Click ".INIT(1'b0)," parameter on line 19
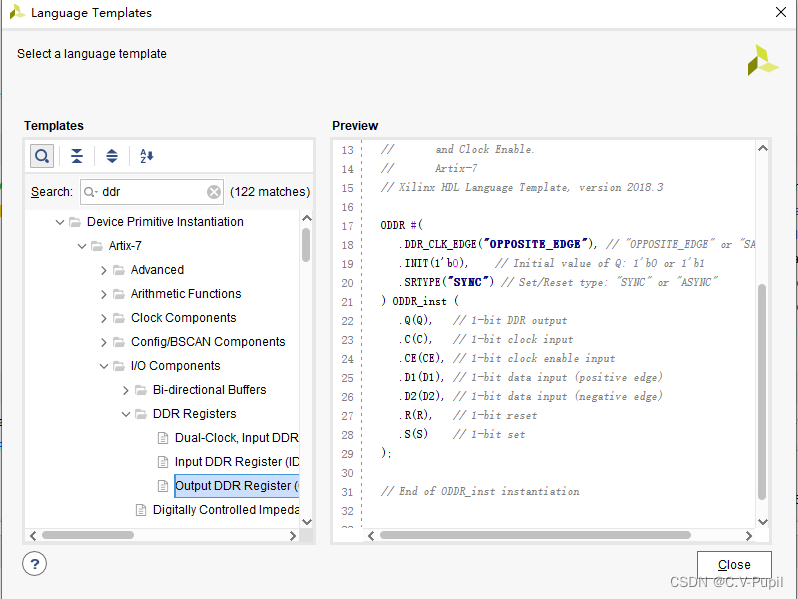Viewport: 798px width, 599px height. tap(433, 263)
